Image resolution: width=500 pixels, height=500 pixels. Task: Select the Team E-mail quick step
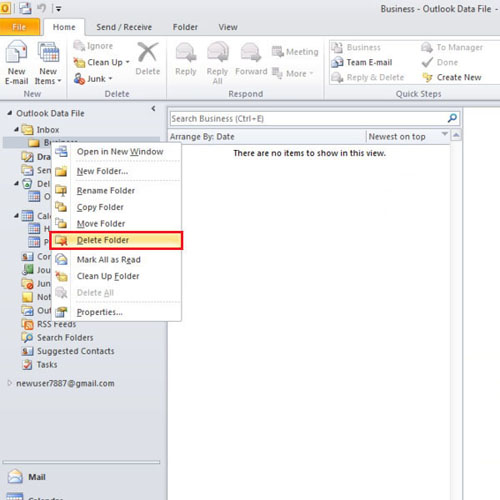click(x=362, y=62)
